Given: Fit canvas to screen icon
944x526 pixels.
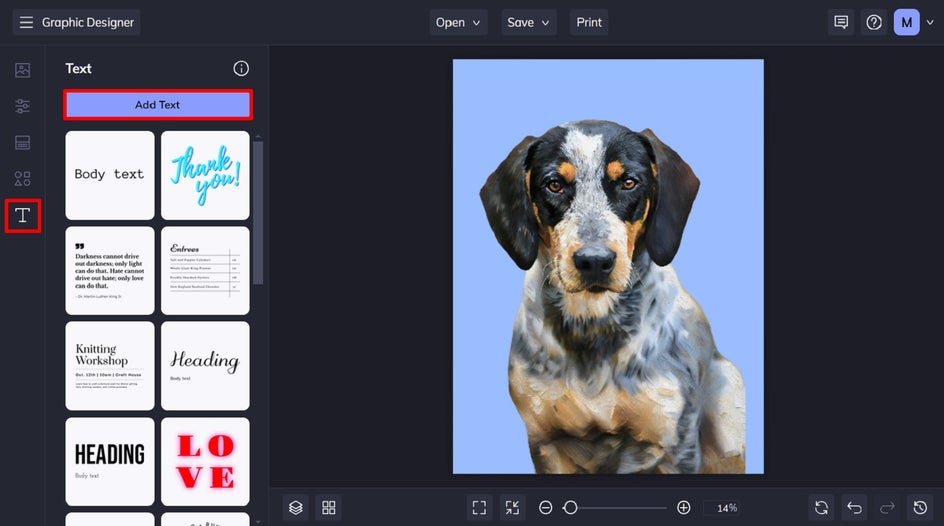Looking at the screenshot, I should click(479, 507).
